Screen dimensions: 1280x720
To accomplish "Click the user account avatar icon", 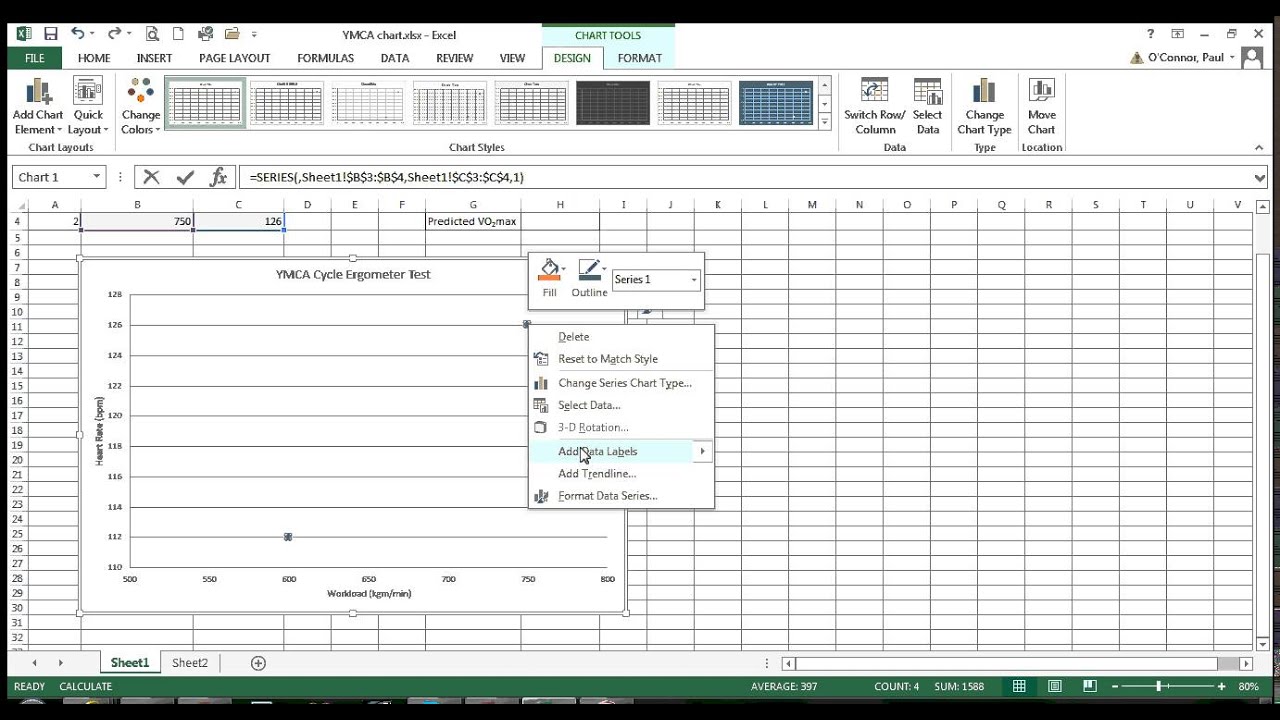I will pyautogui.click(x=1251, y=57).
